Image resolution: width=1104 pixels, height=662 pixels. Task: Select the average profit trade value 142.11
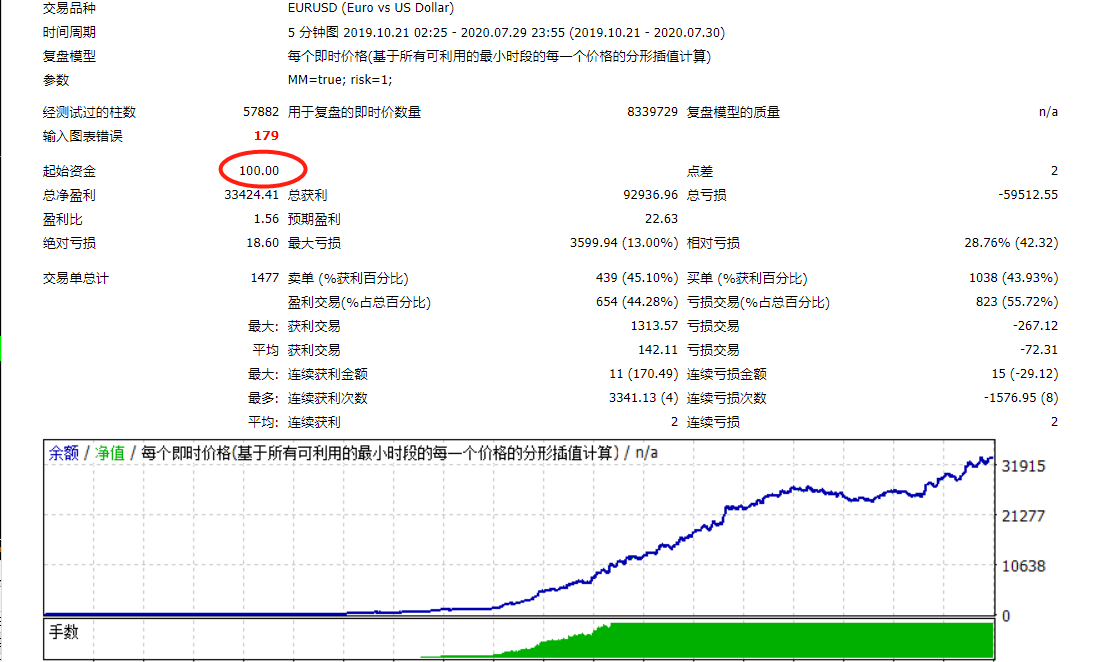click(x=658, y=350)
